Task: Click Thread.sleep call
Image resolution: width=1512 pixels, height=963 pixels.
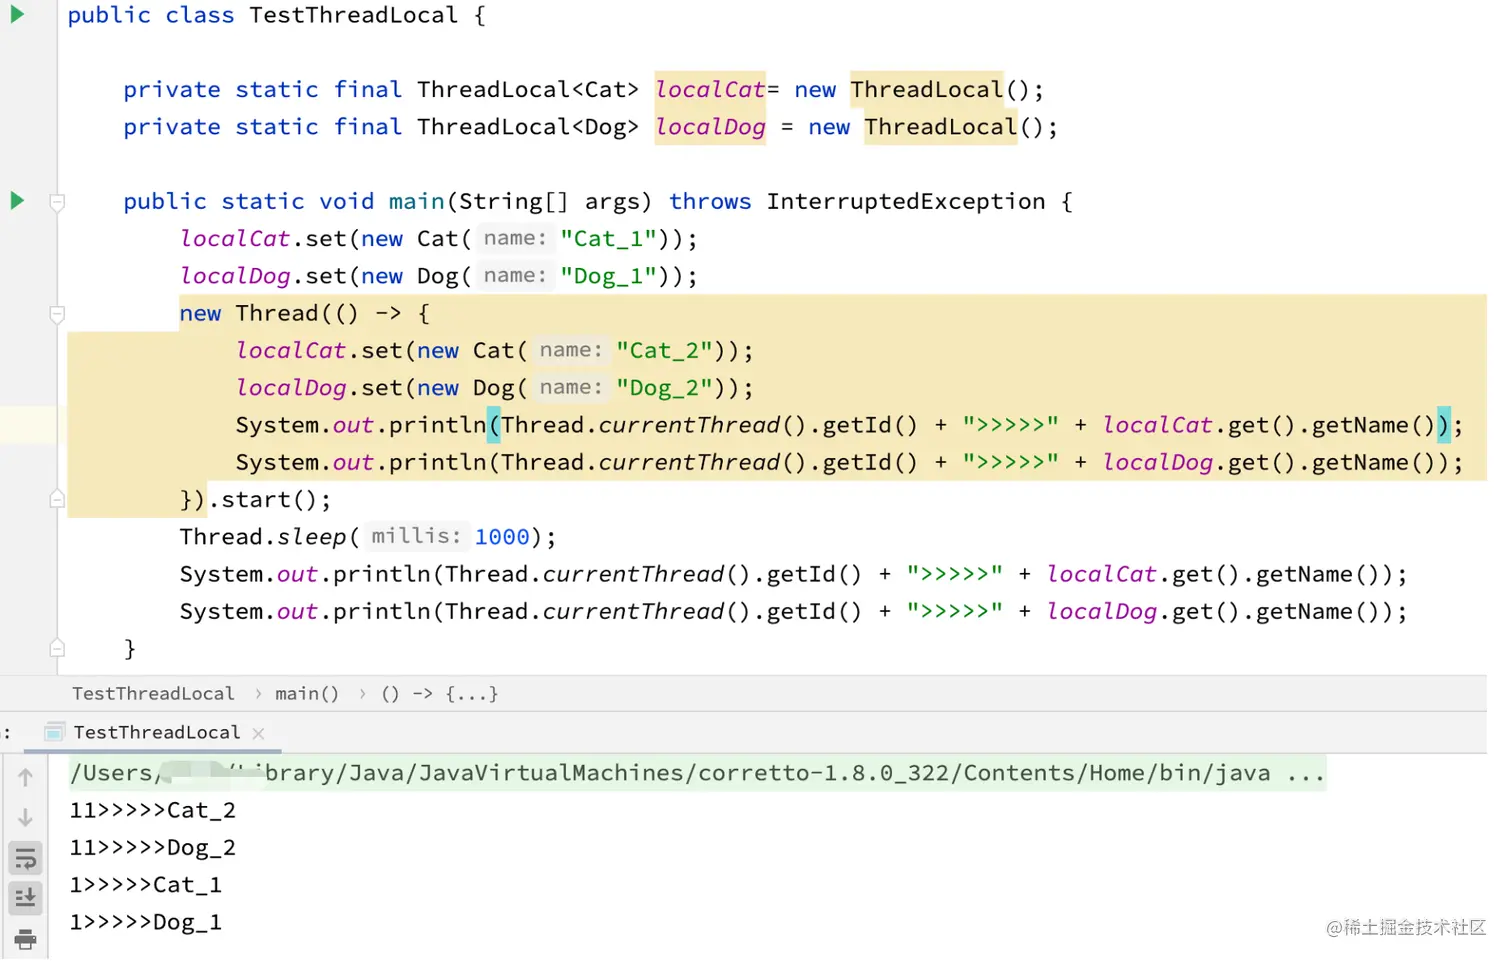Action: coord(263,537)
